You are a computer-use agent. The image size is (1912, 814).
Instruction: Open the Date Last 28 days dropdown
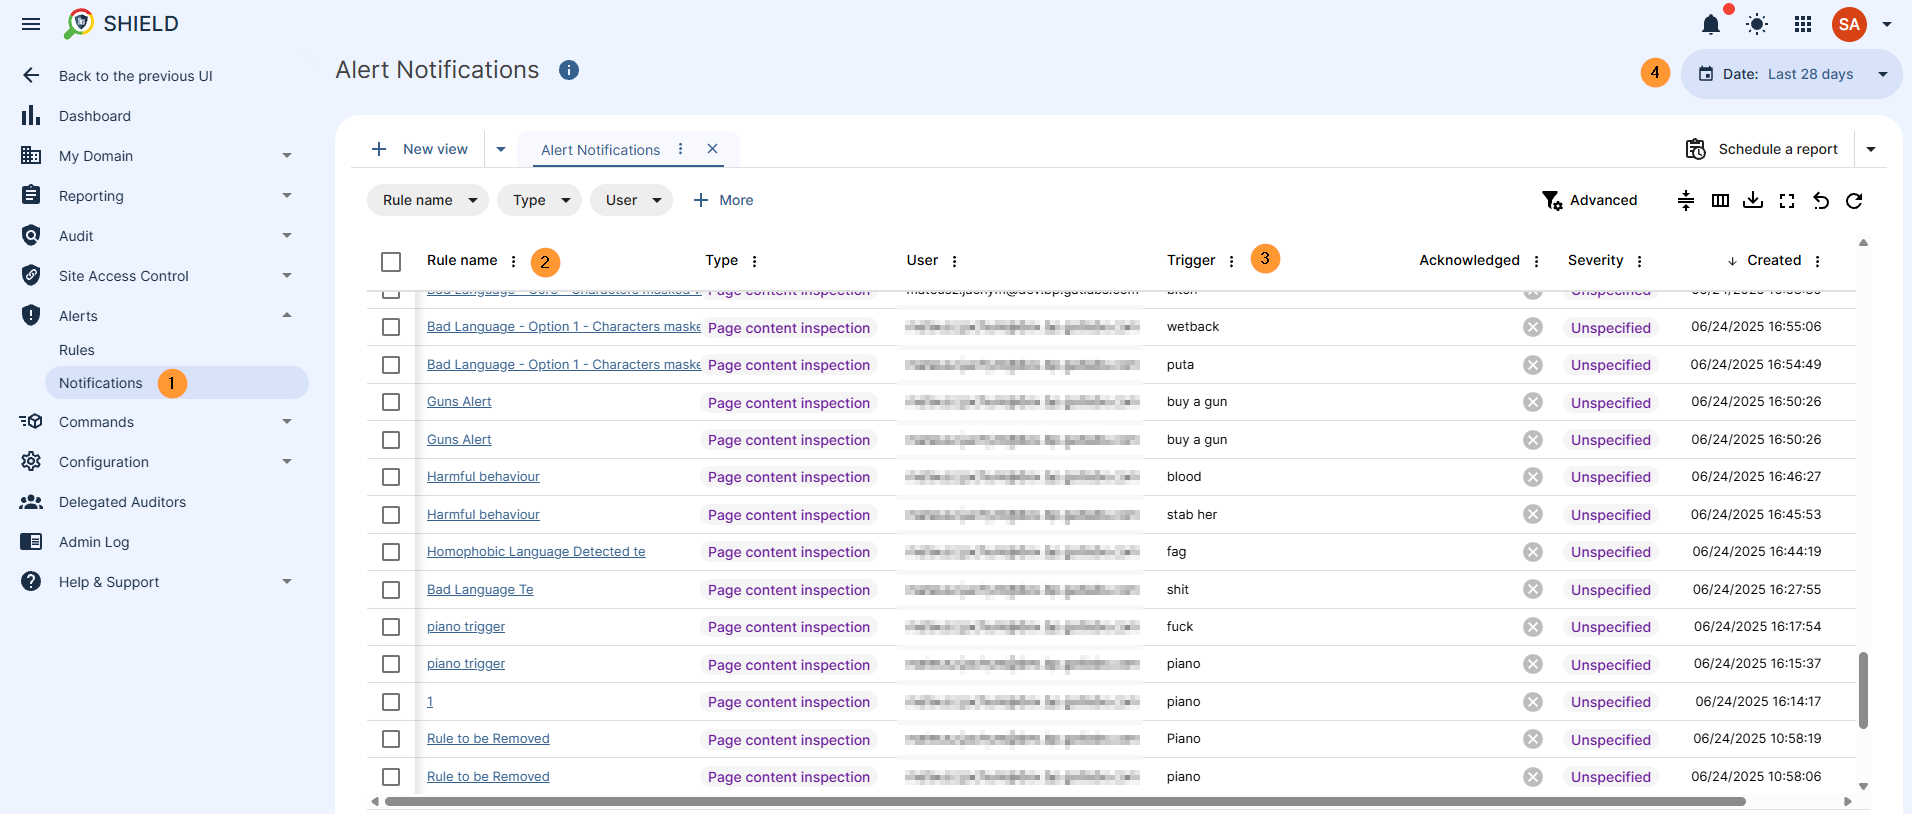[1791, 74]
